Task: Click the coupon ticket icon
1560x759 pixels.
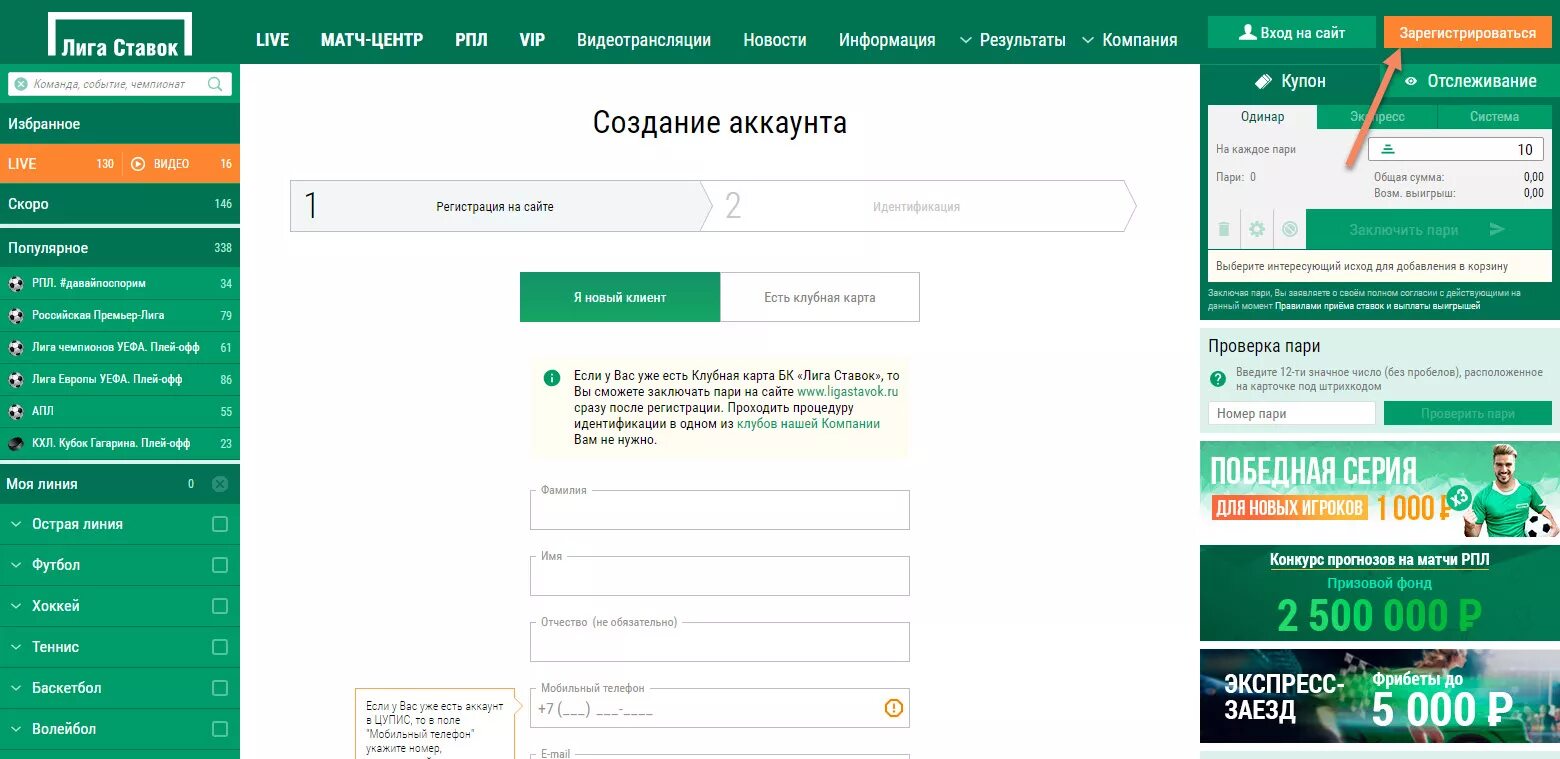Action: tap(1263, 81)
